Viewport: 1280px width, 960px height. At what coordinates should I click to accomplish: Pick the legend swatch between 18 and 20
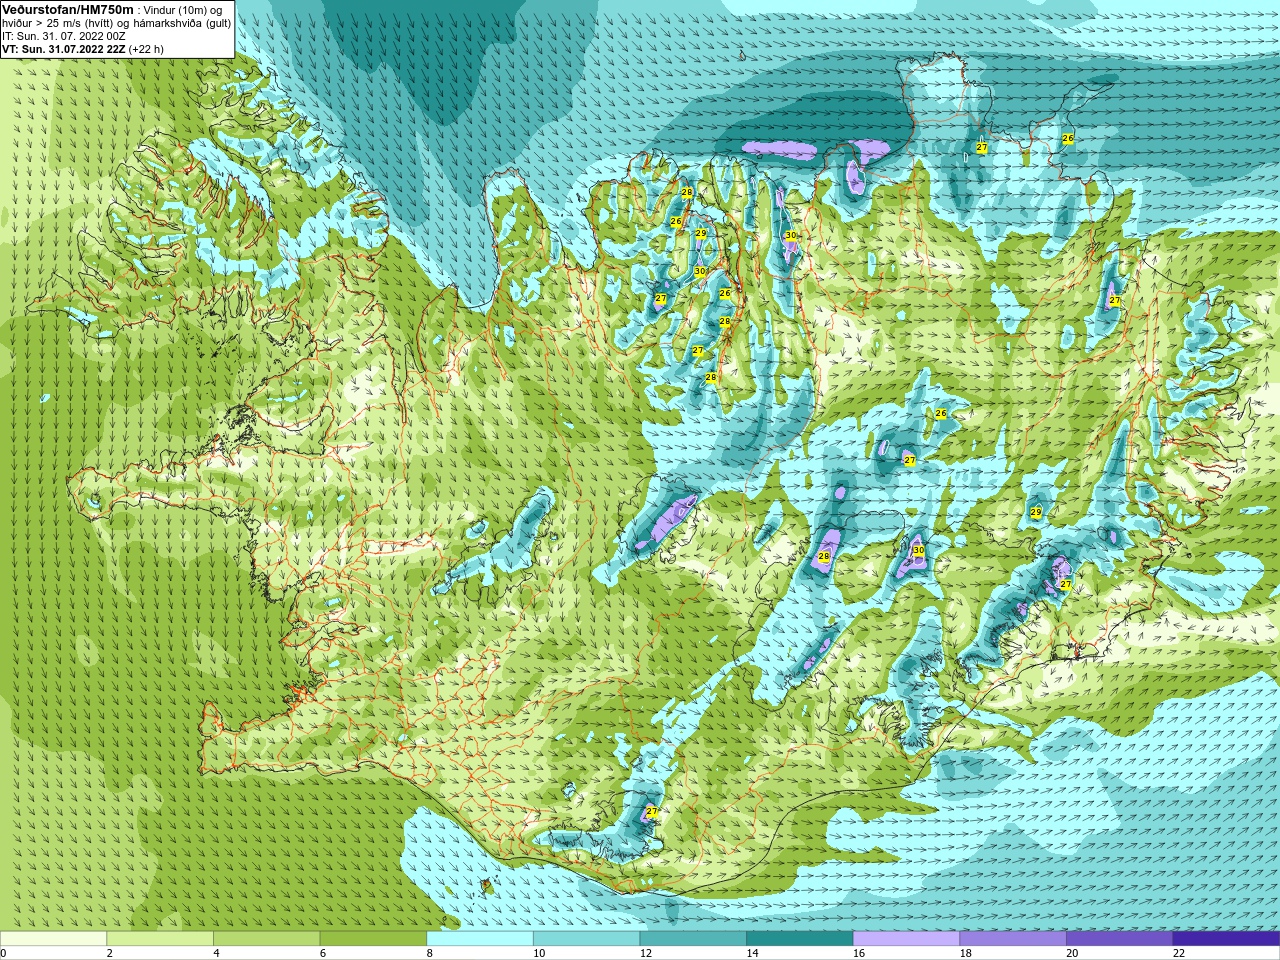(1013, 938)
